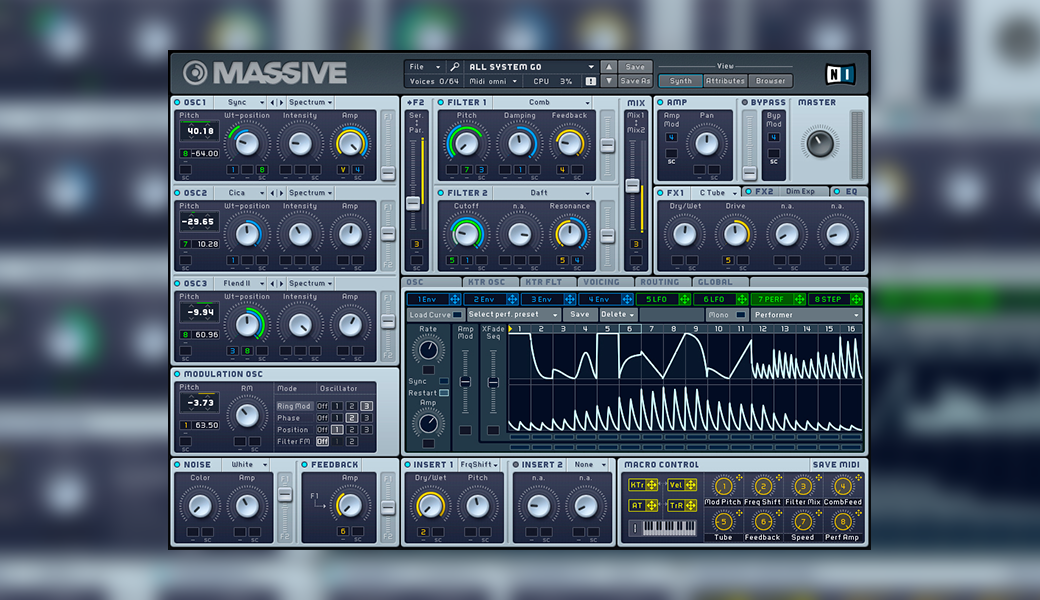This screenshot has width=1040, height=600.
Task: Click macro knob 1 Mod Pitch
Action: point(723,486)
